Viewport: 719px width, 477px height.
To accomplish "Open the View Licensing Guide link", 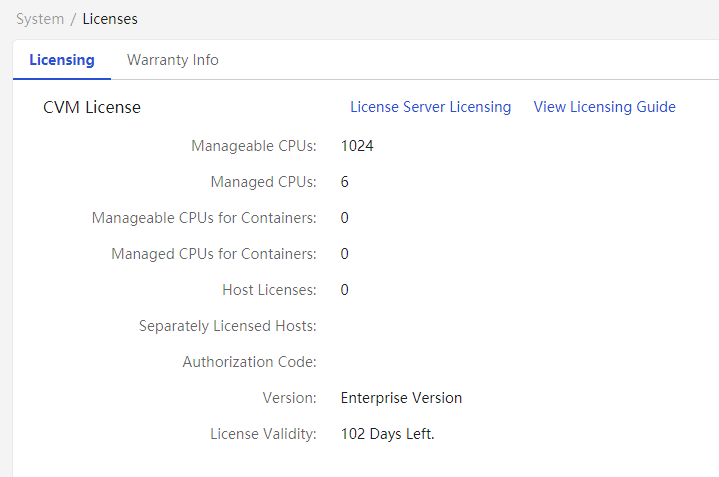I will click(x=604, y=107).
